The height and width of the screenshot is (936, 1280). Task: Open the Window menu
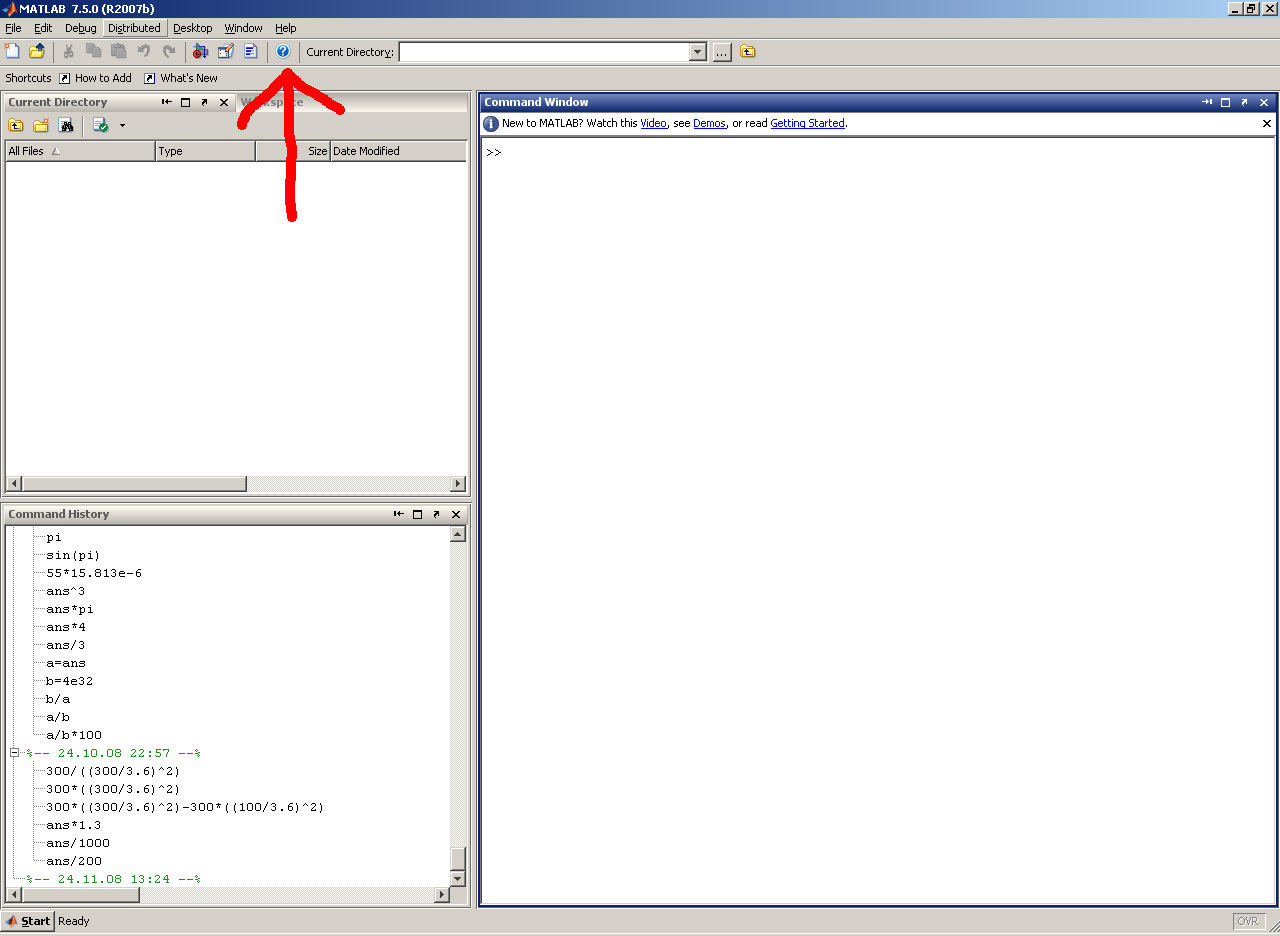point(244,28)
